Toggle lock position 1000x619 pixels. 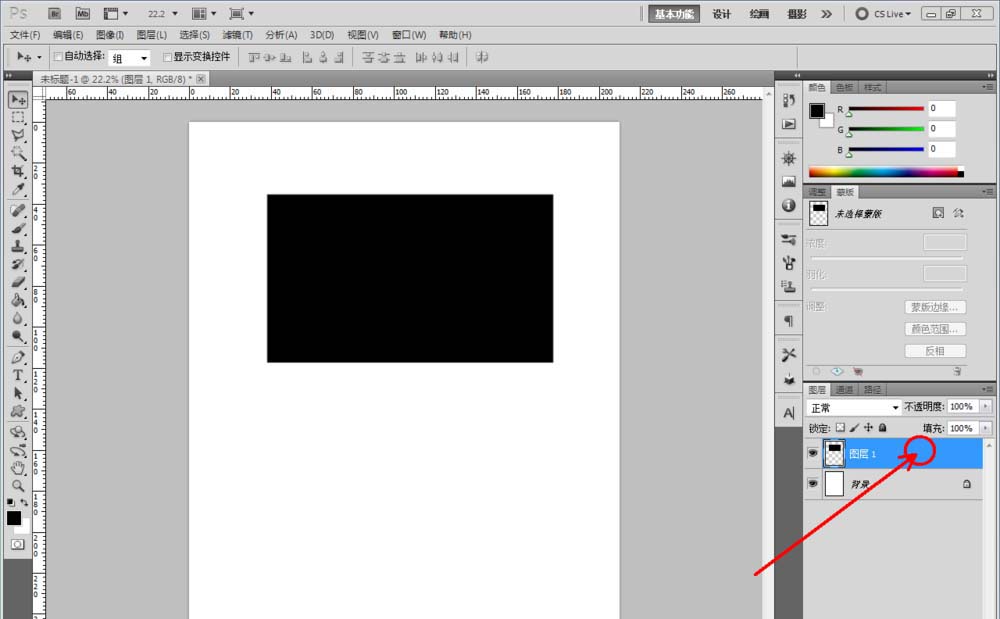(869, 428)
